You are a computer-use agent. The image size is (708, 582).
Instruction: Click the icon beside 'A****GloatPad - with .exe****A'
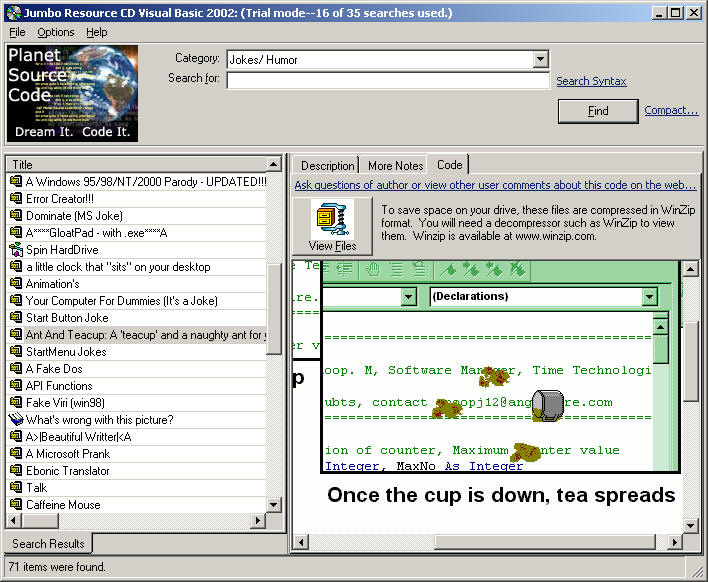(x=16, y=233)
